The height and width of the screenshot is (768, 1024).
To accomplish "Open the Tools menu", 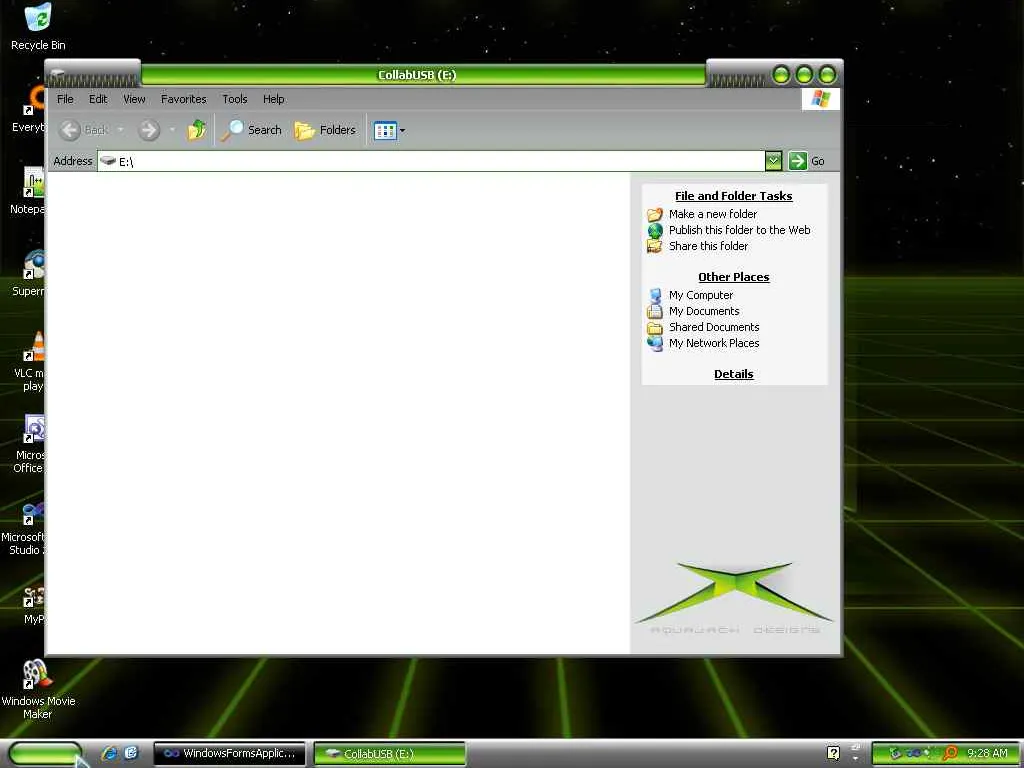I will click(234, 99).
